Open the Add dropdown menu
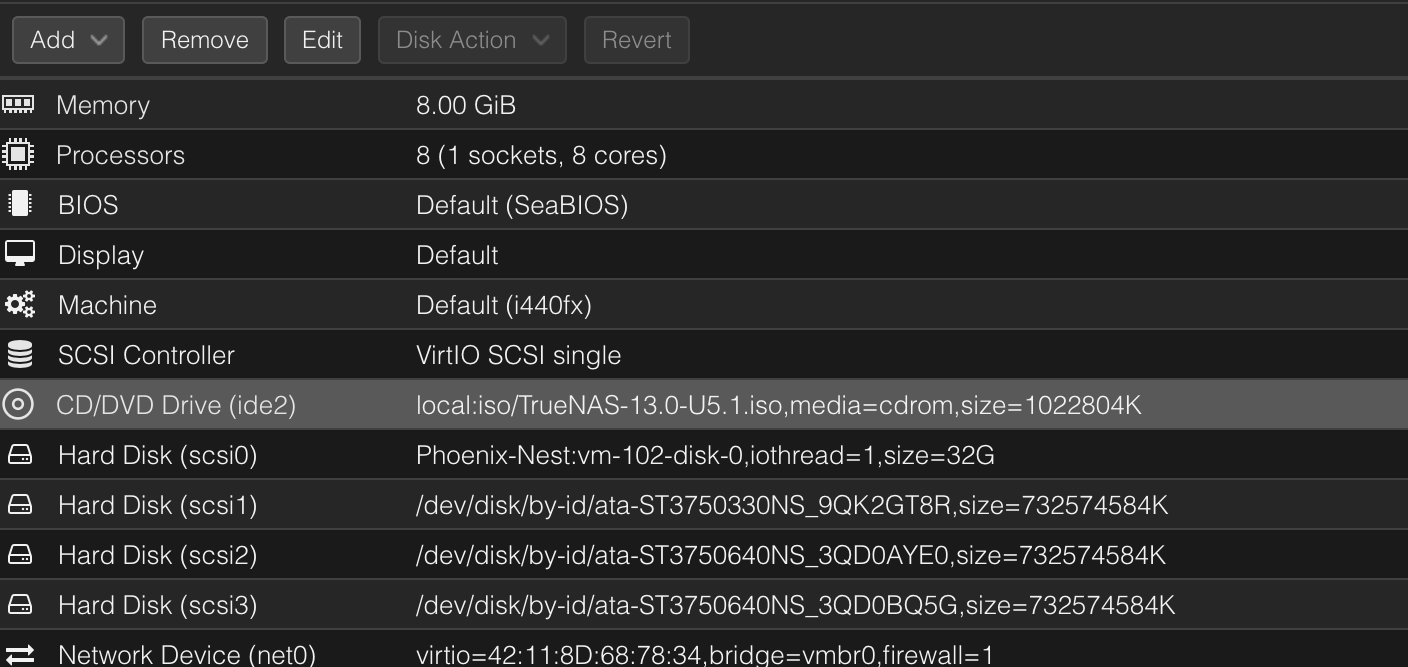Screen dimensions: 1408x667 click(67, 40)
